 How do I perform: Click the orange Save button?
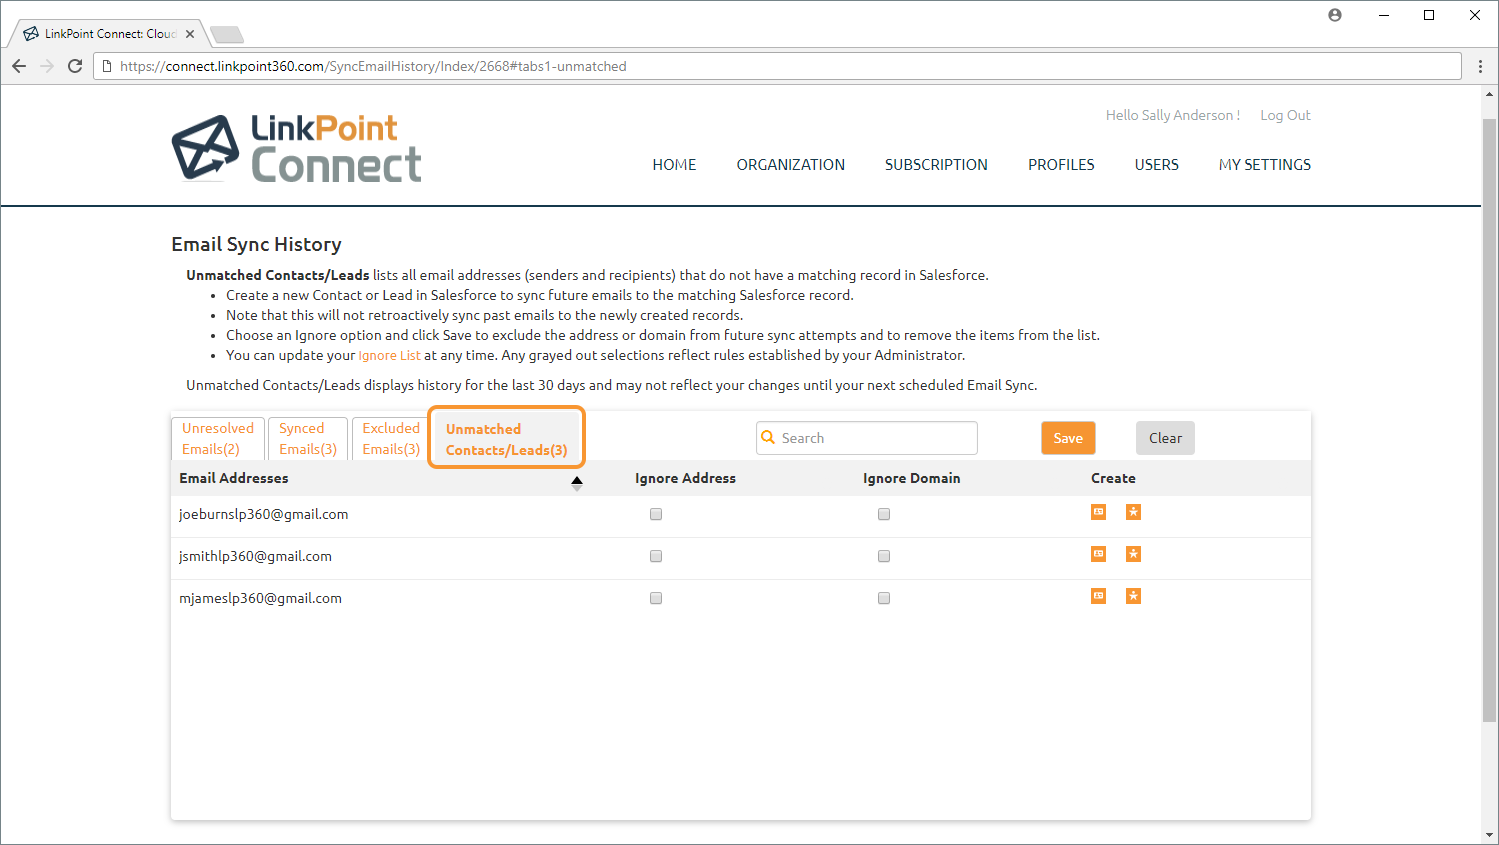click(x=1068, y=438)
